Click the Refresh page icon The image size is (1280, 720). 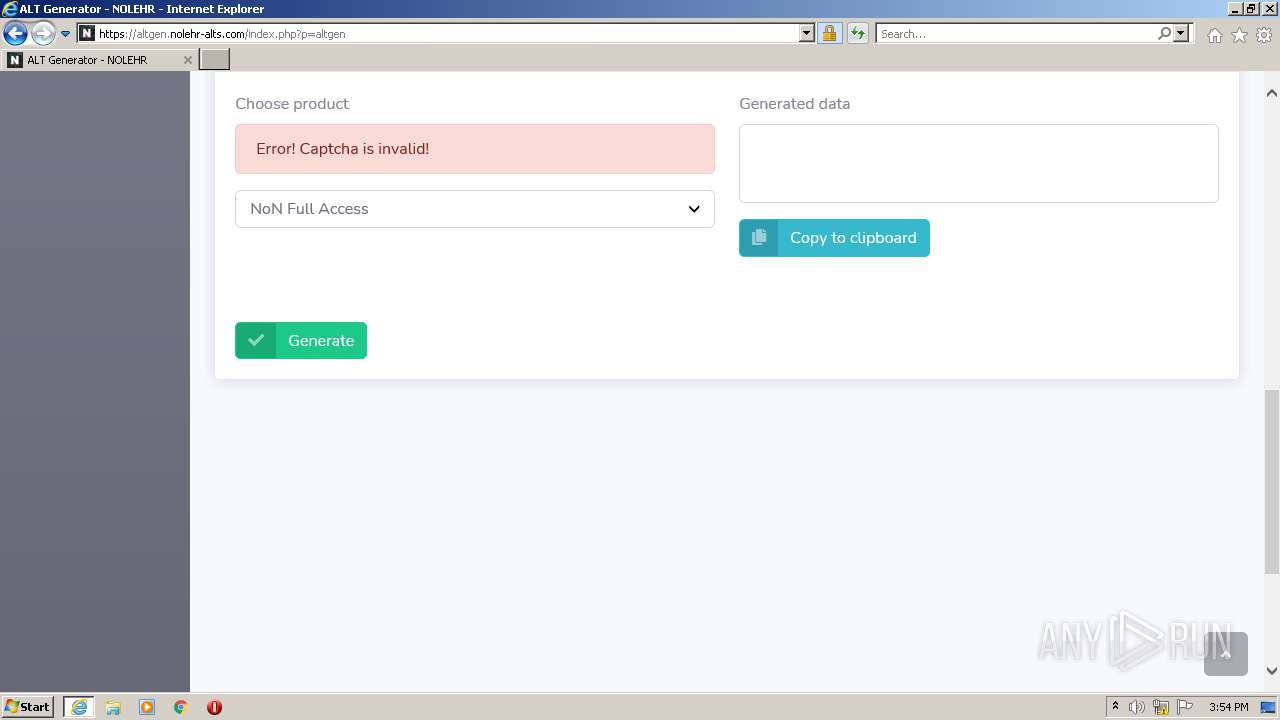coord(858,33)
